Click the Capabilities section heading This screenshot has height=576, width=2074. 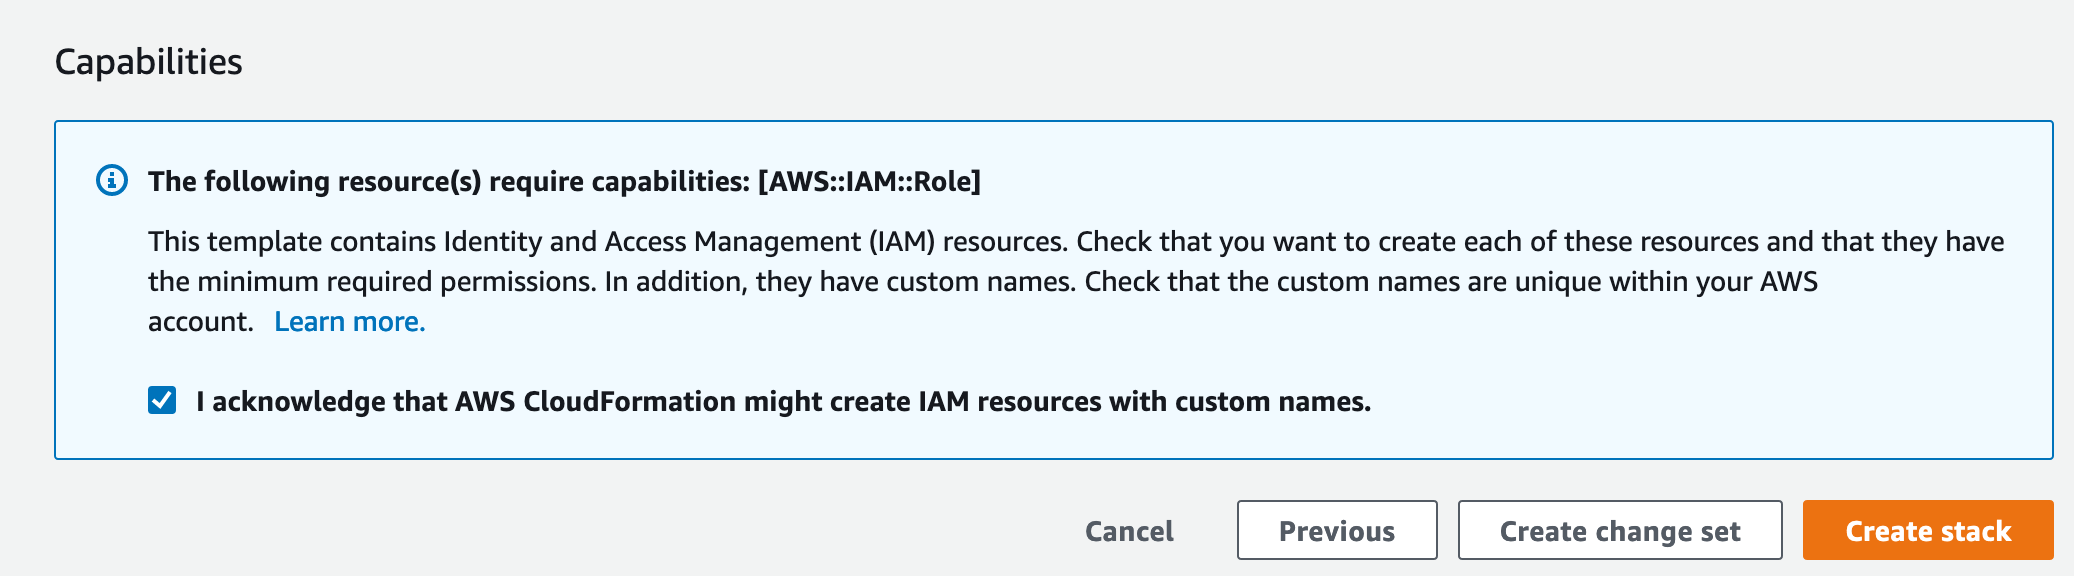[x=148, y=62]
